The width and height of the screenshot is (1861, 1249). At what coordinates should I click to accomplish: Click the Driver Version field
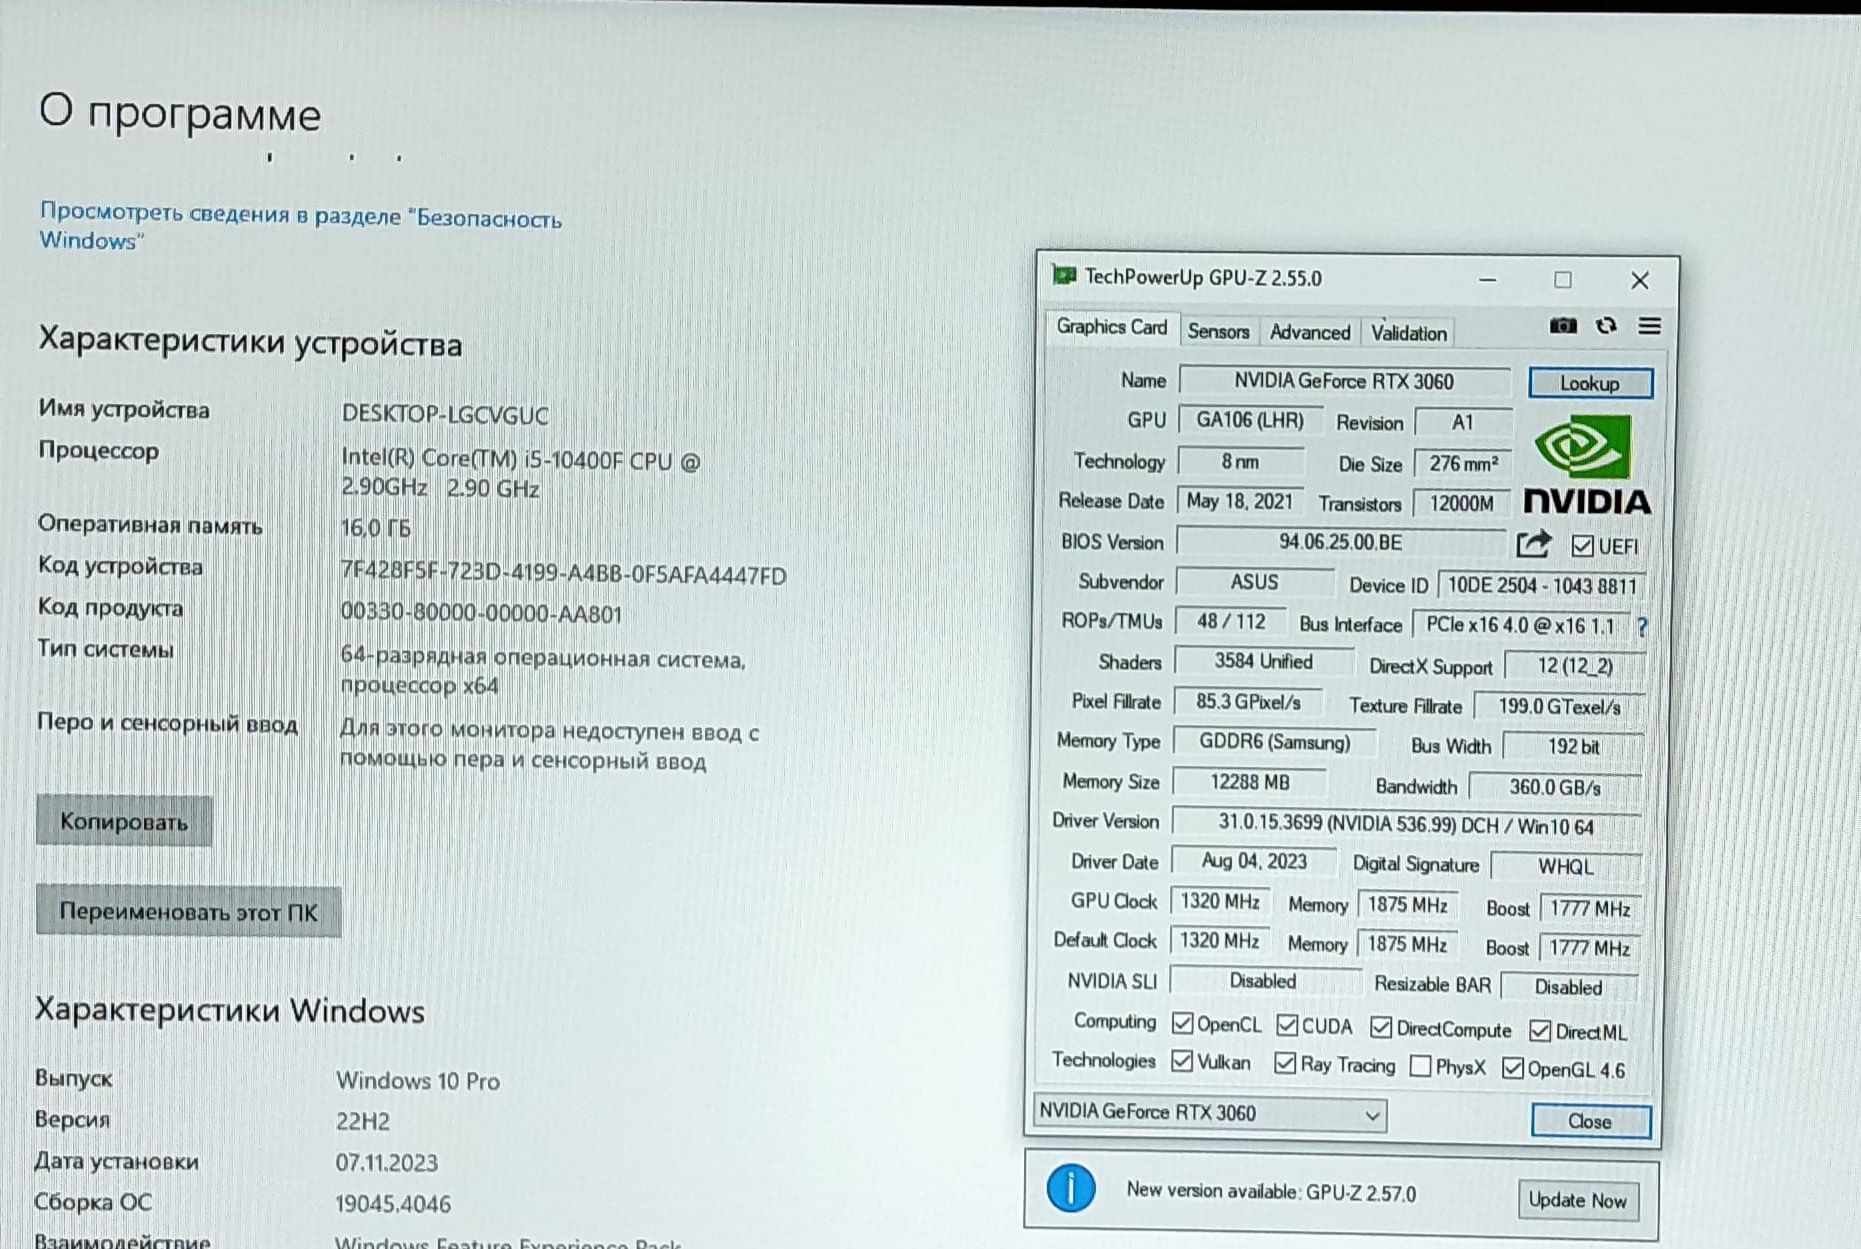[1405, 825]
